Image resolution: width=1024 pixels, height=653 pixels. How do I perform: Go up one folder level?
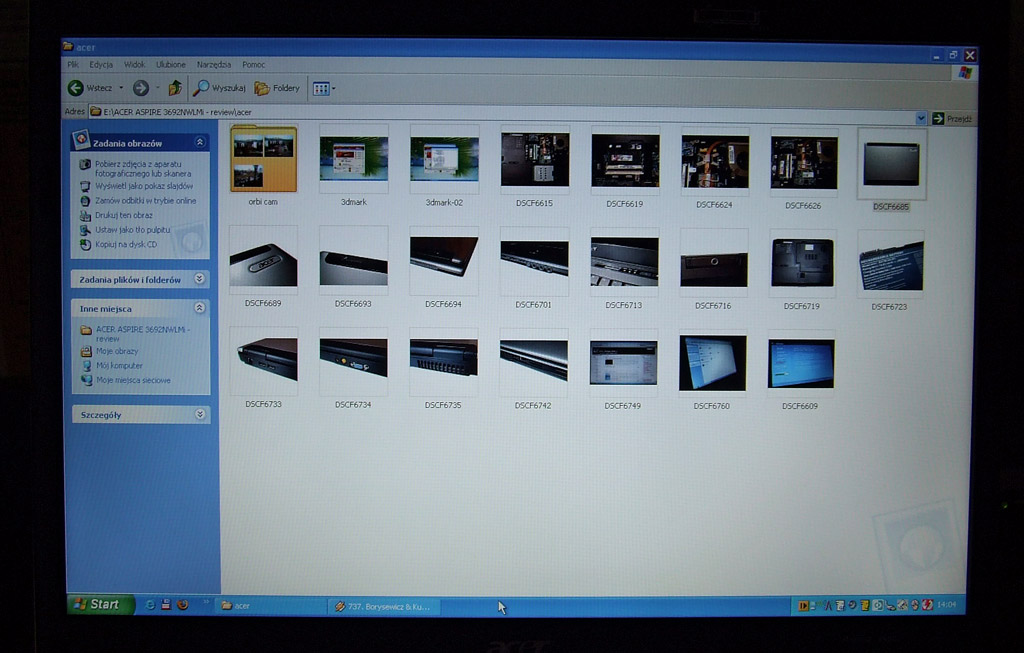175,88
